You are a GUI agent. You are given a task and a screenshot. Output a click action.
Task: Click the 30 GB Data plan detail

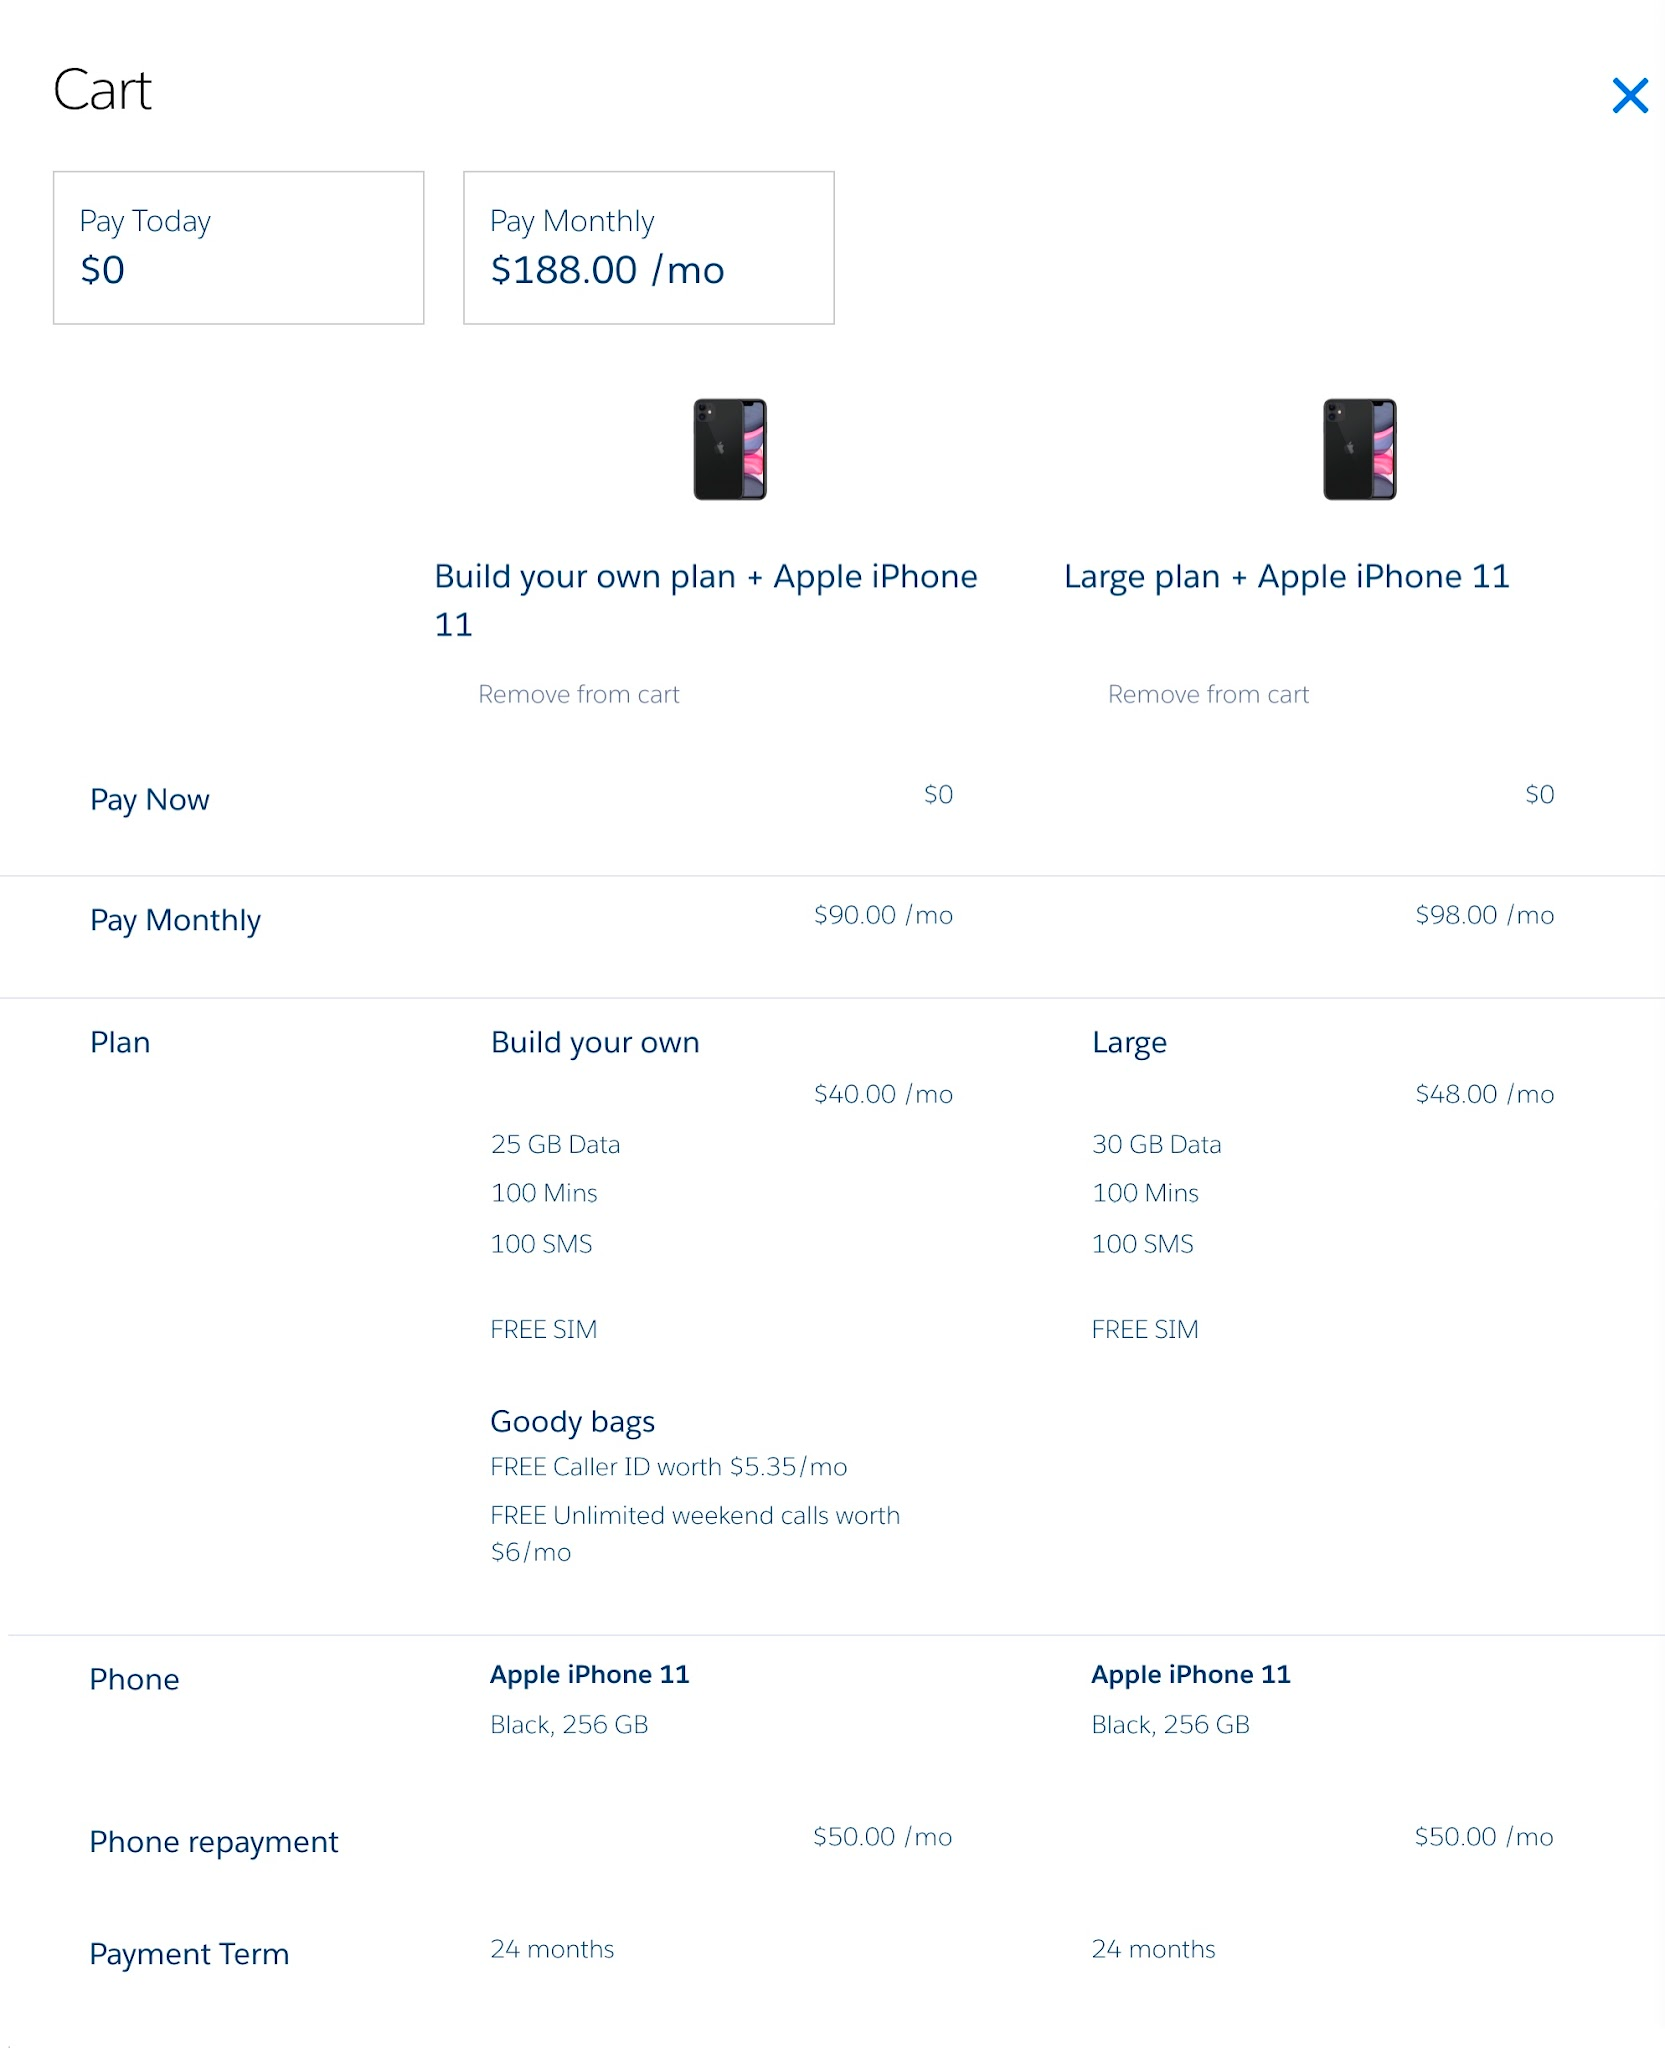pos(1156,1144)
